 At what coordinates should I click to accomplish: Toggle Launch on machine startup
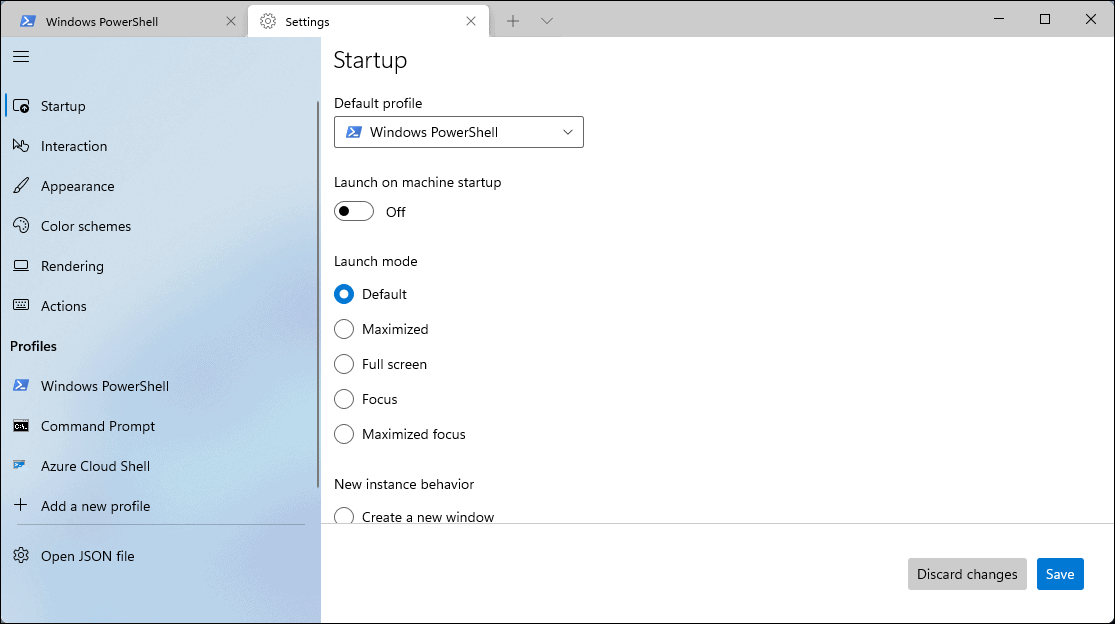[x=353, y=211]
